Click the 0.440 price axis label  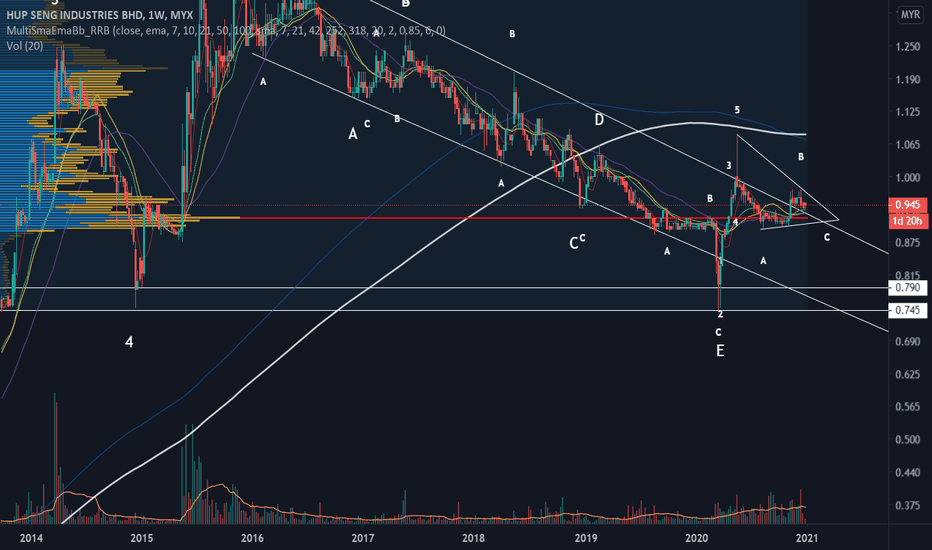tap(908, 473)
